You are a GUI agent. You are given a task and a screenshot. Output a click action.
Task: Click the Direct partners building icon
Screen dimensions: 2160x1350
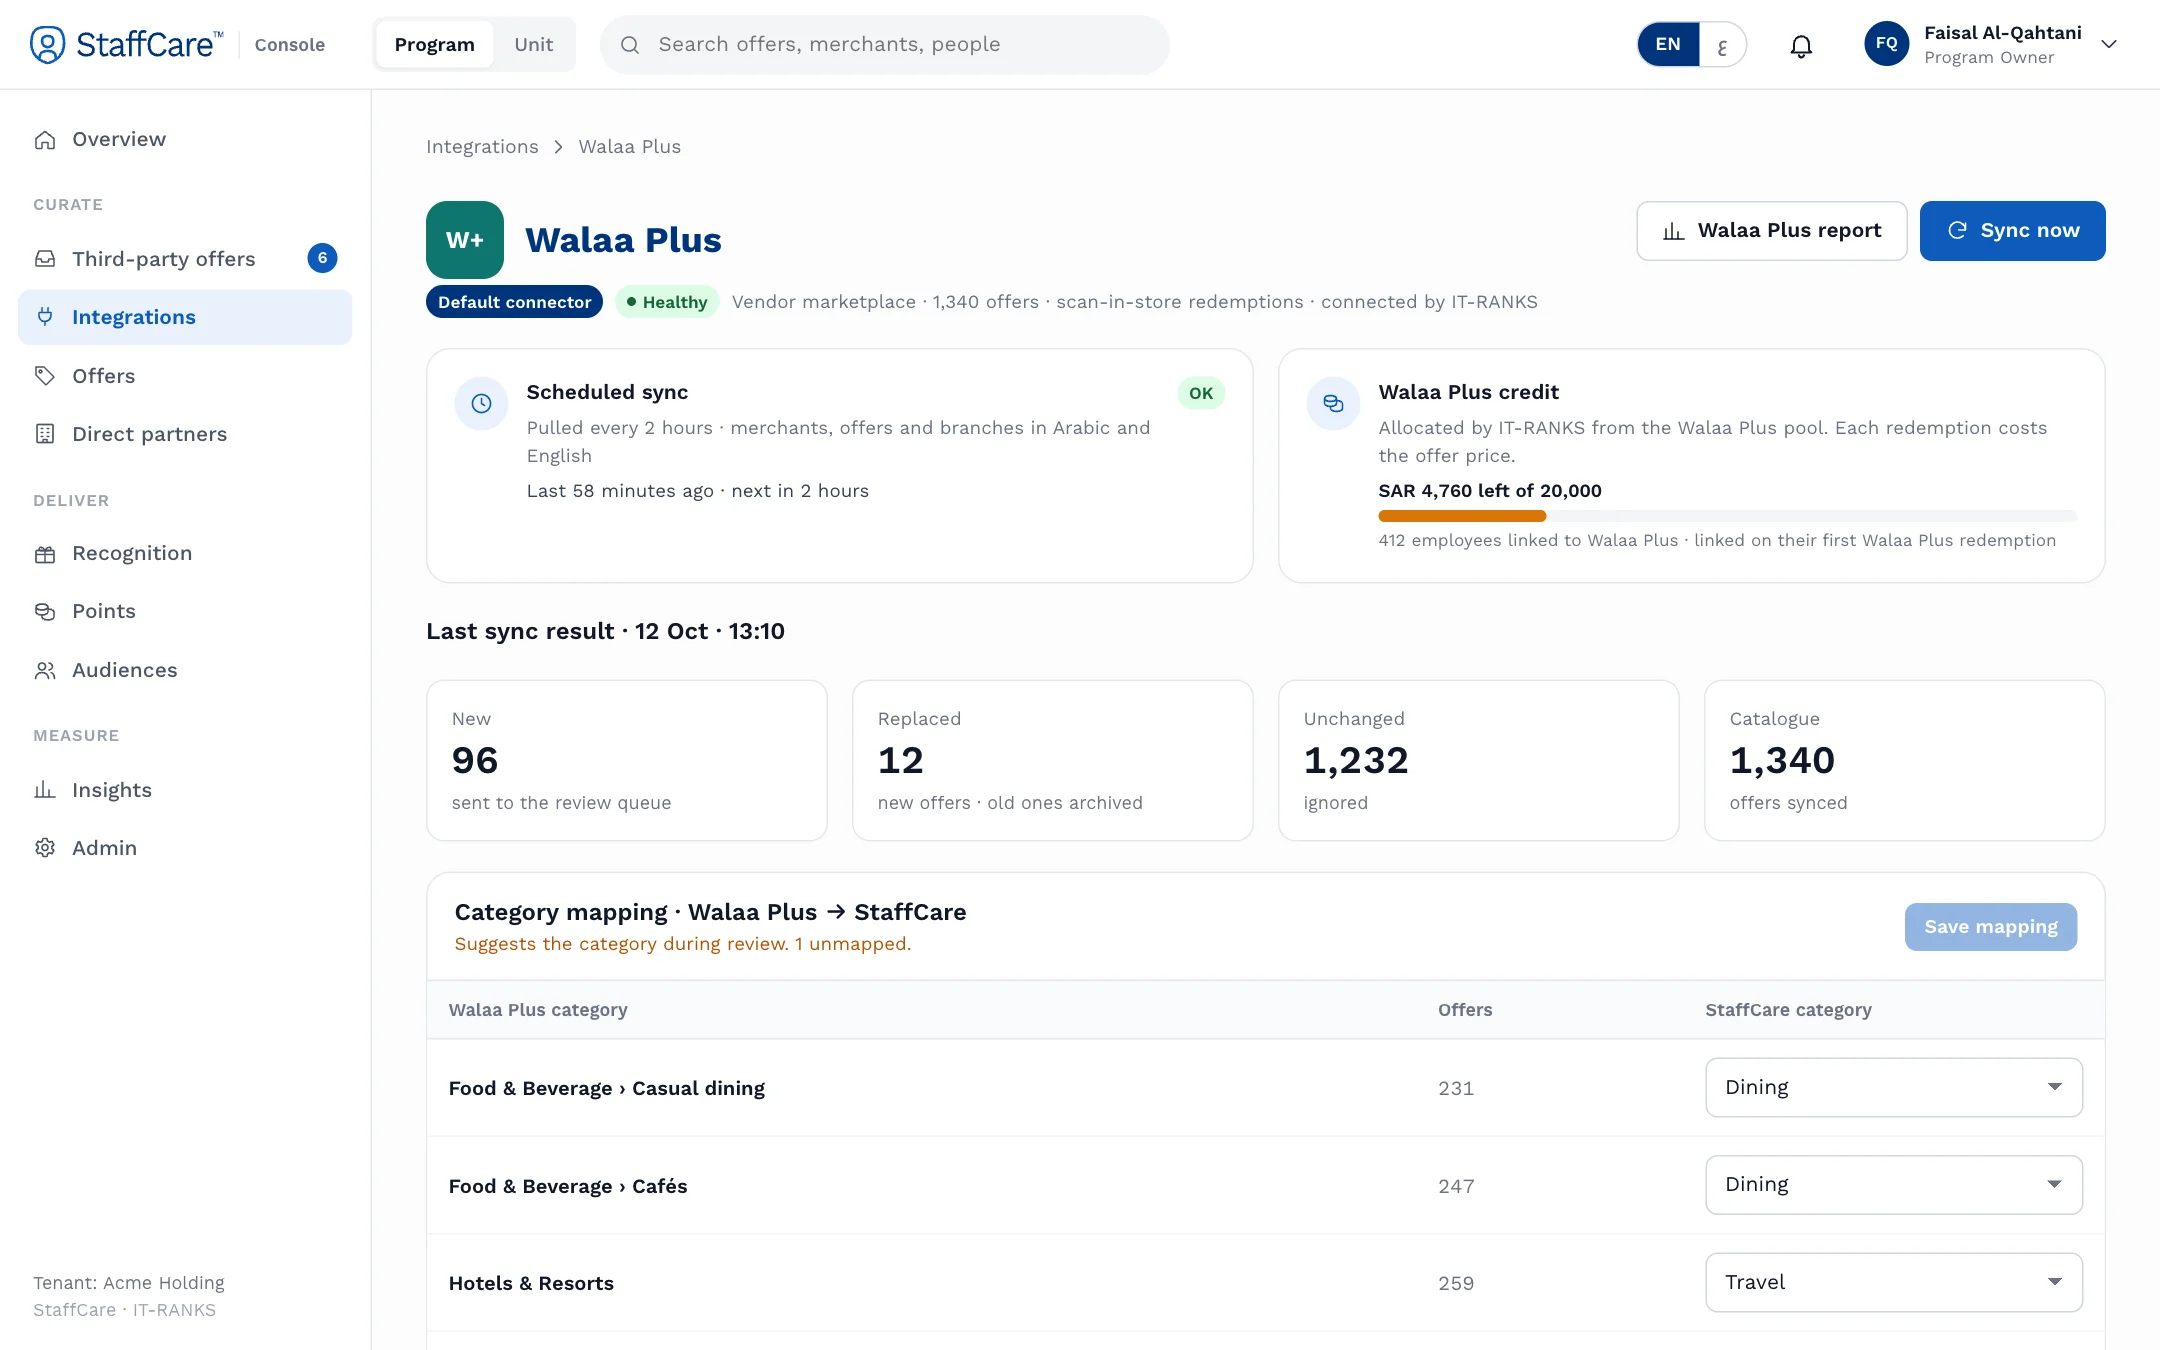click(45, 434)
